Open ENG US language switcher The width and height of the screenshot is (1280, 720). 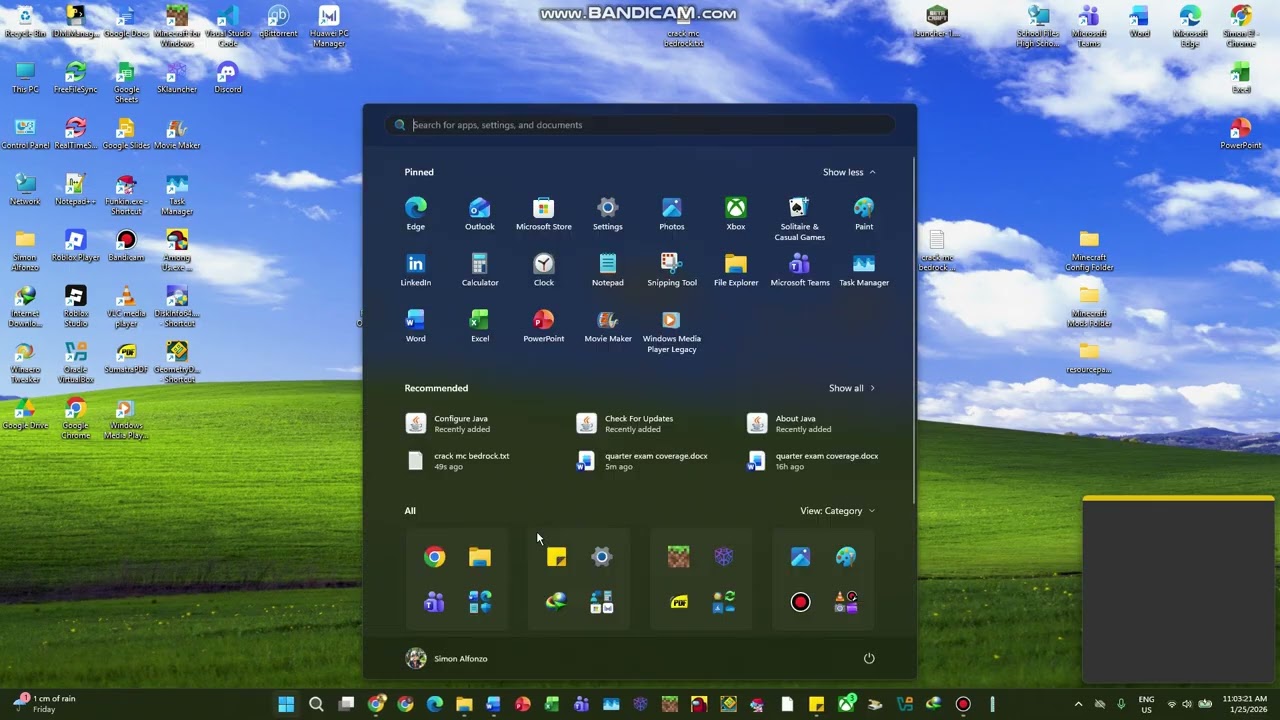(1146, 704)
